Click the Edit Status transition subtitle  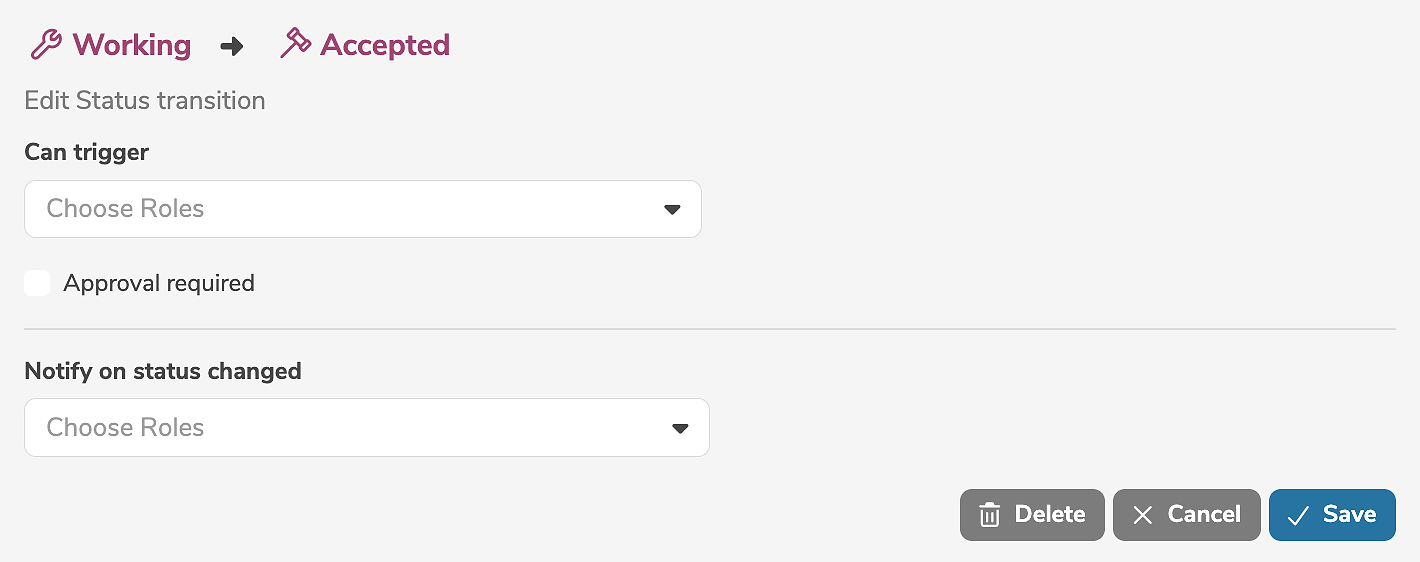(x=145, y=101)
